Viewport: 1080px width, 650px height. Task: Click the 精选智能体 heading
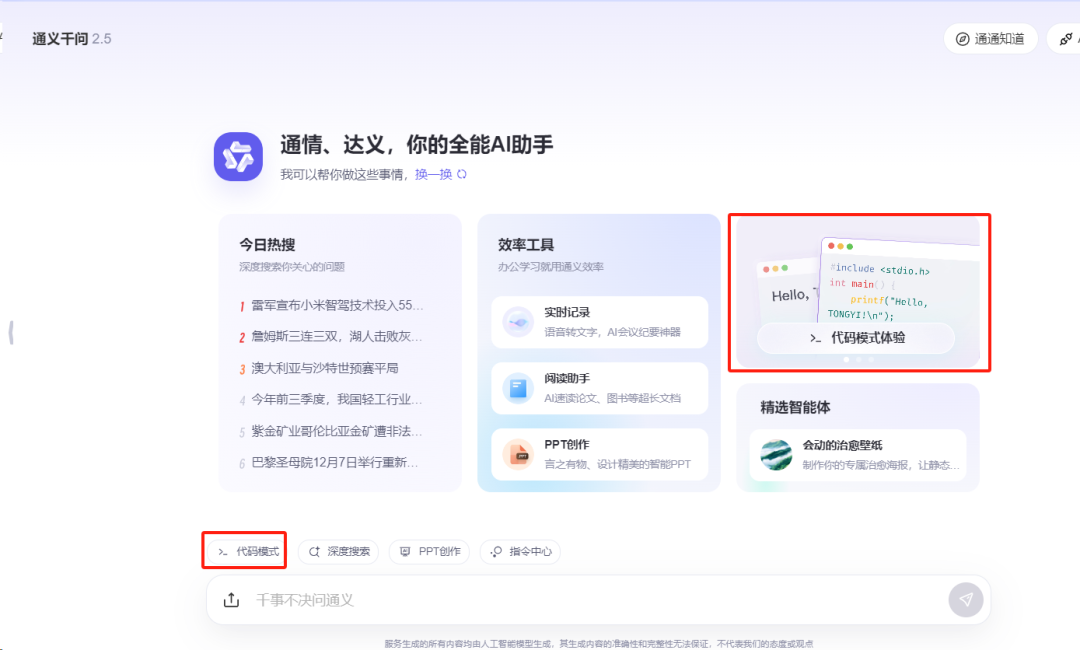tap(796, 407)
